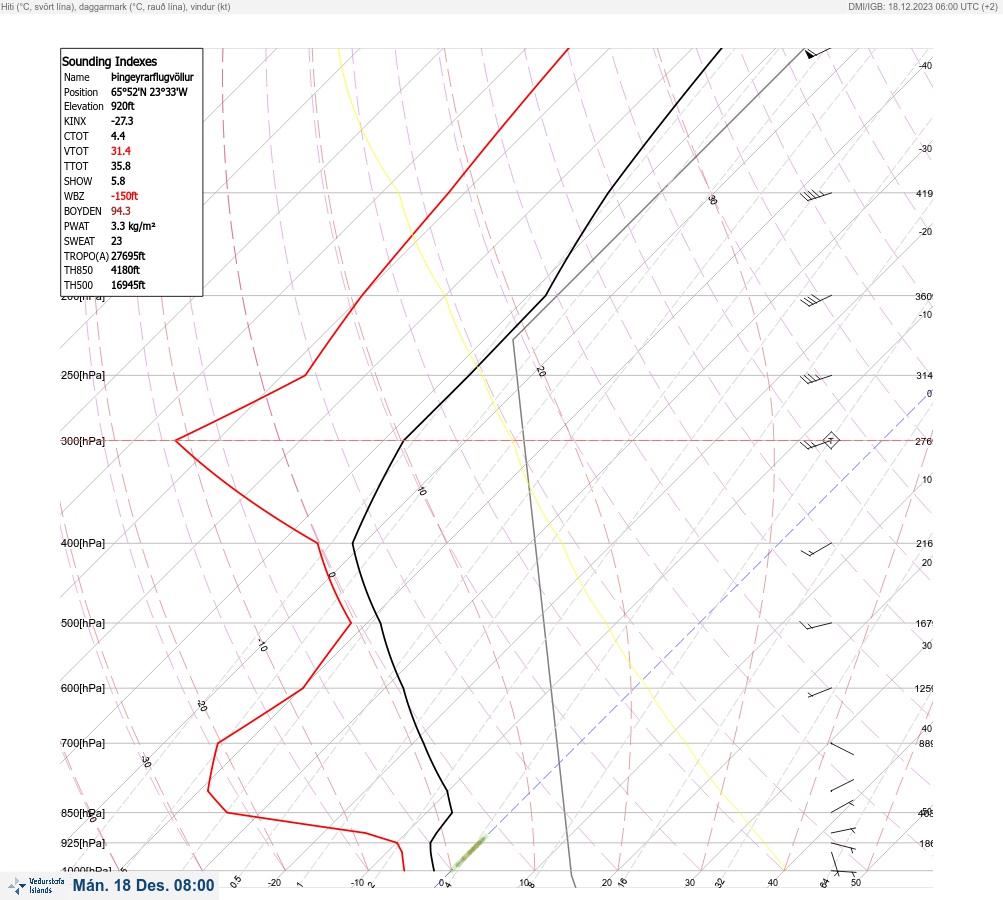The height and width of the screenshot is (900, 1003).
Task: Click the wind barb at the 500 hPa level
Action: (816, 626)
